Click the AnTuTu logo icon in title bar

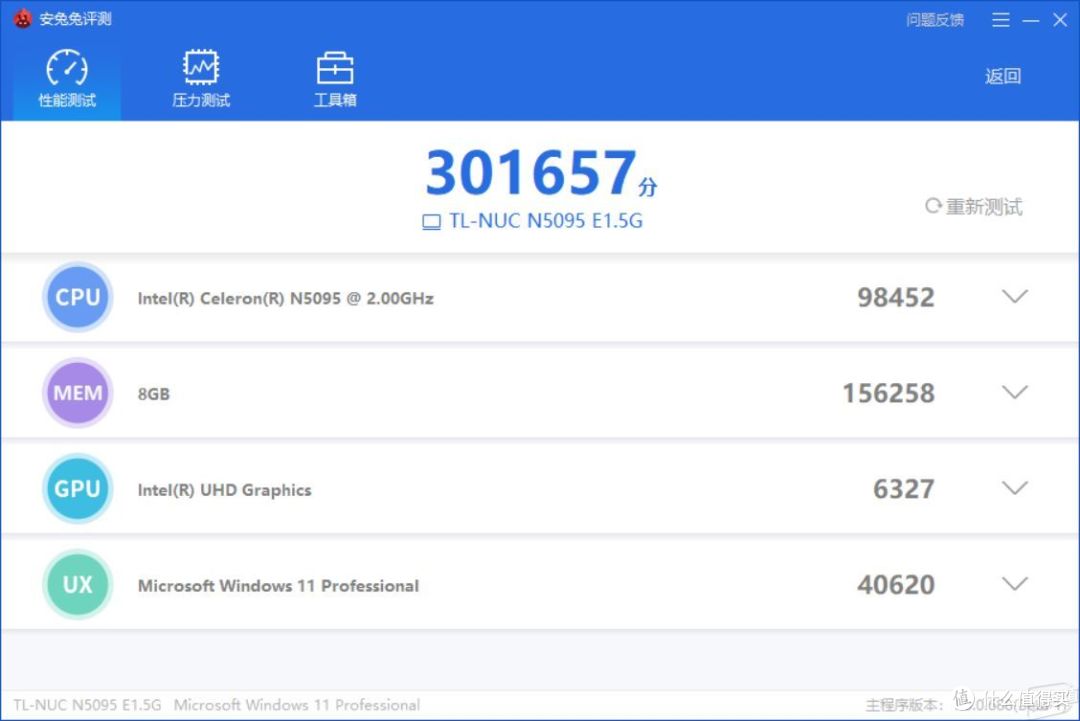point(23,19)
